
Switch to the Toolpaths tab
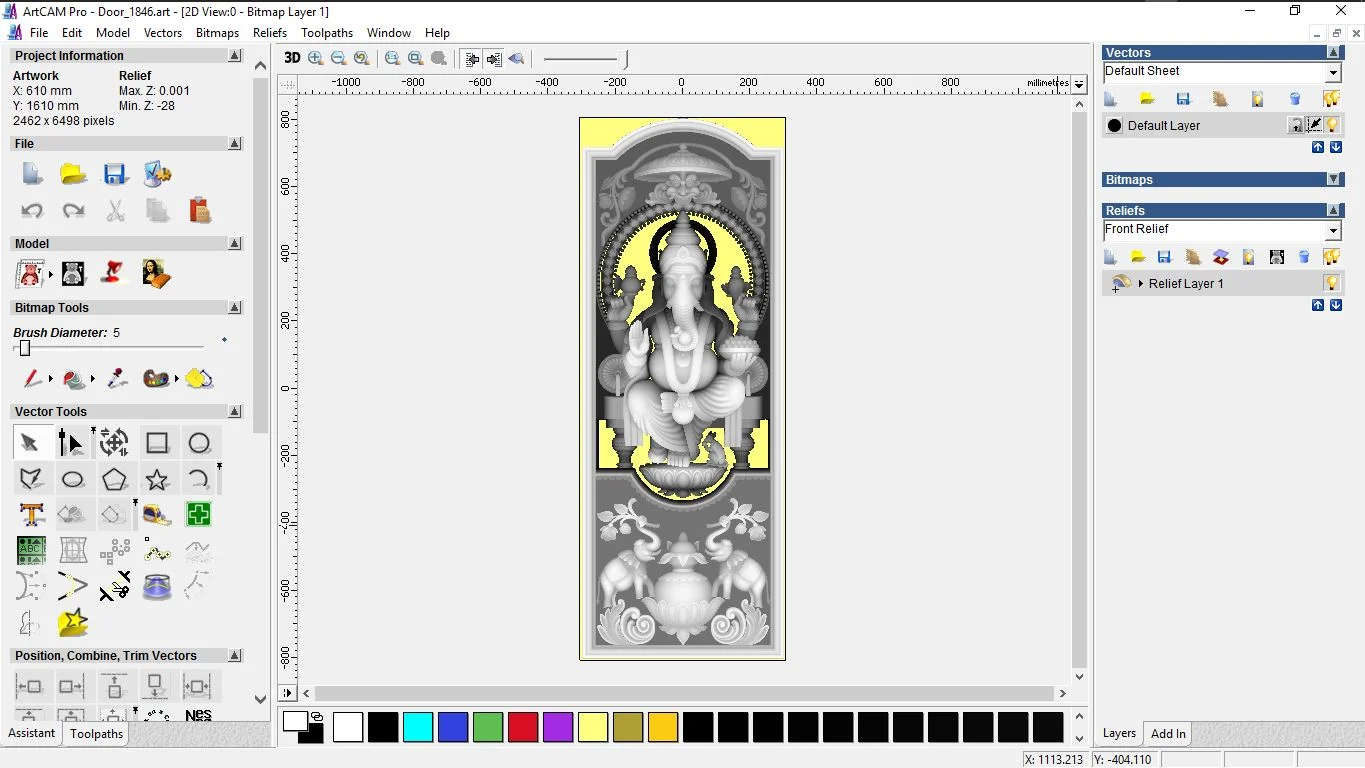click(x=96, y=733)
